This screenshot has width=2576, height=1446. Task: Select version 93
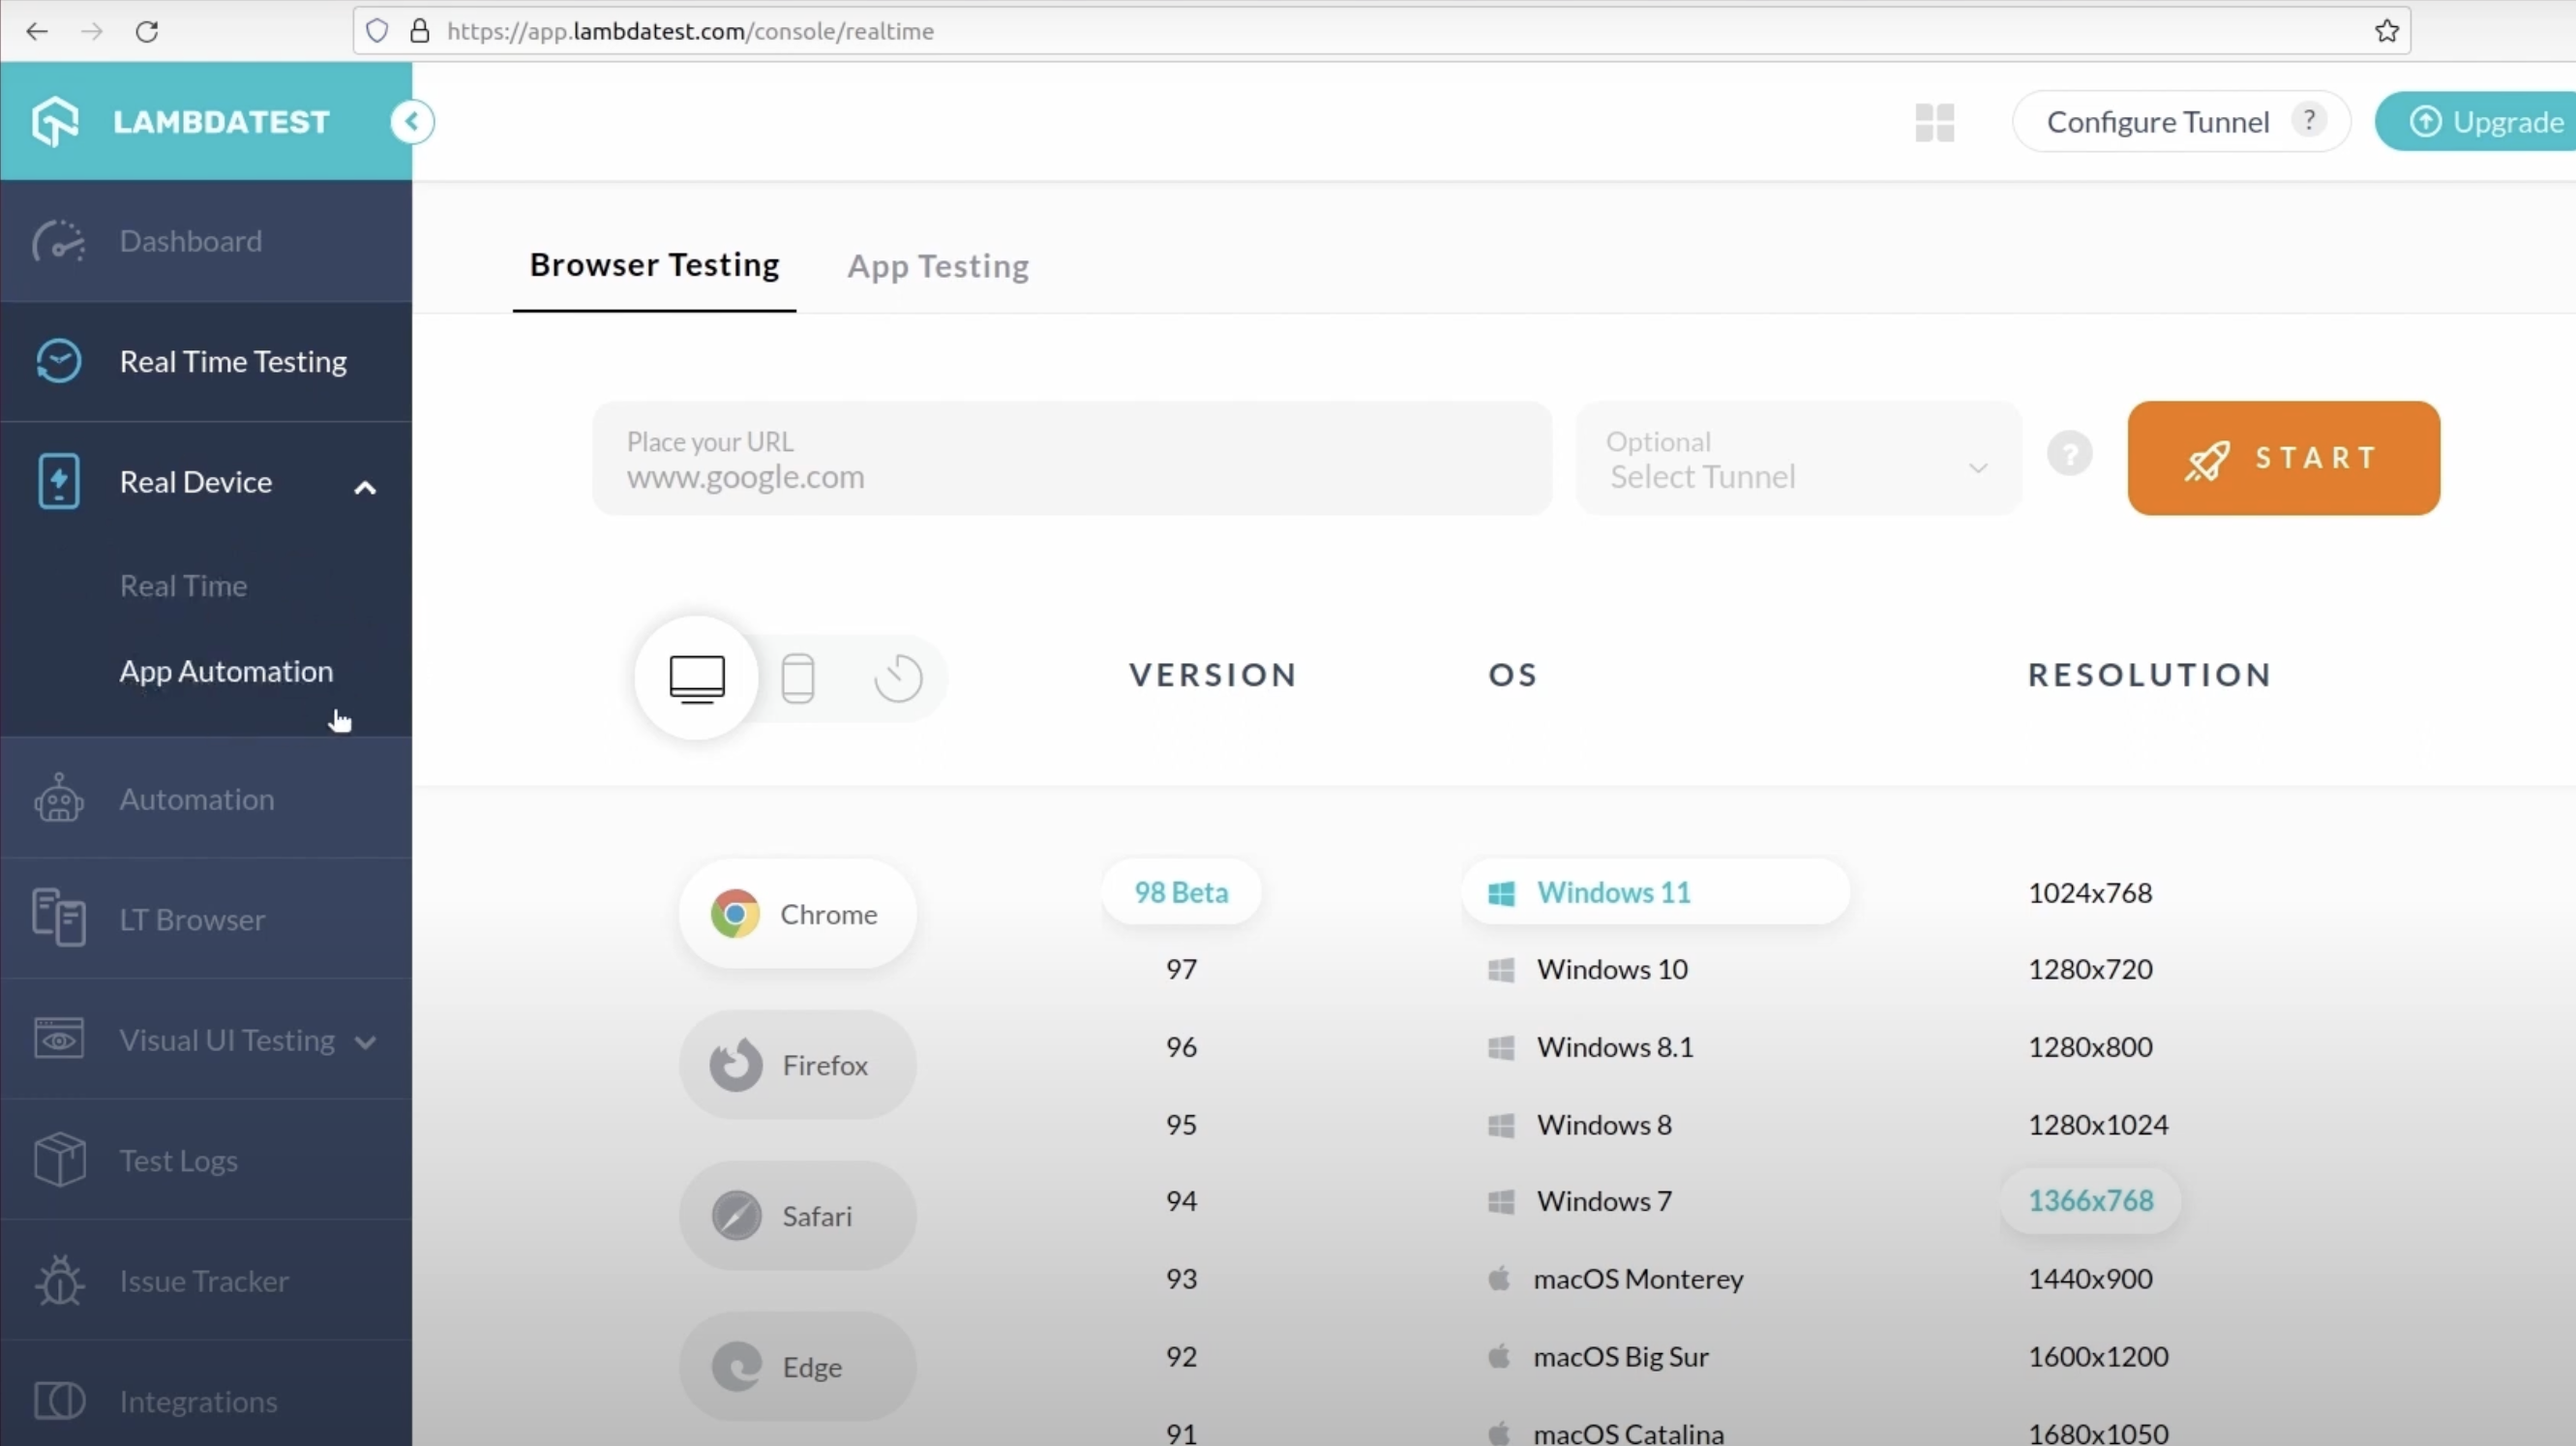1181,1279
